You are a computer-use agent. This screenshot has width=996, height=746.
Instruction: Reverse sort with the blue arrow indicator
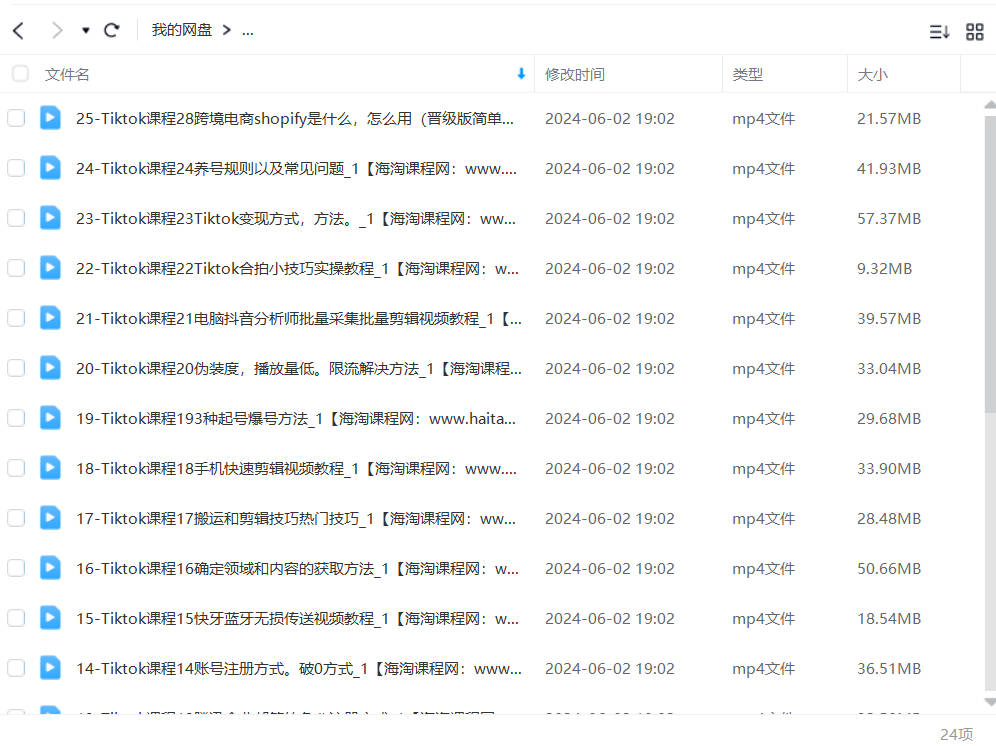[522, 74]
